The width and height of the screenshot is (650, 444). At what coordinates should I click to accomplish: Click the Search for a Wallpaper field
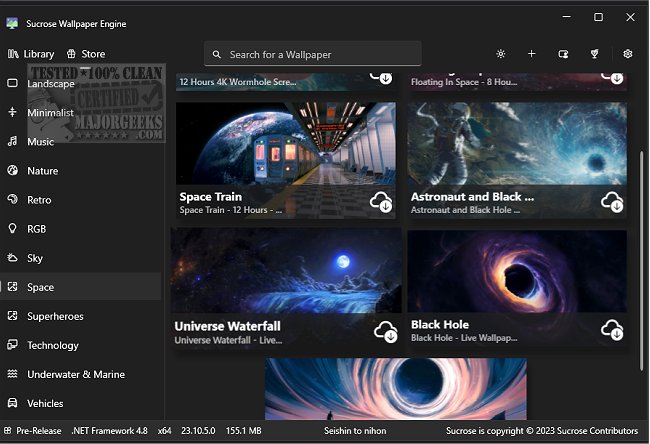tap(312, 54)
